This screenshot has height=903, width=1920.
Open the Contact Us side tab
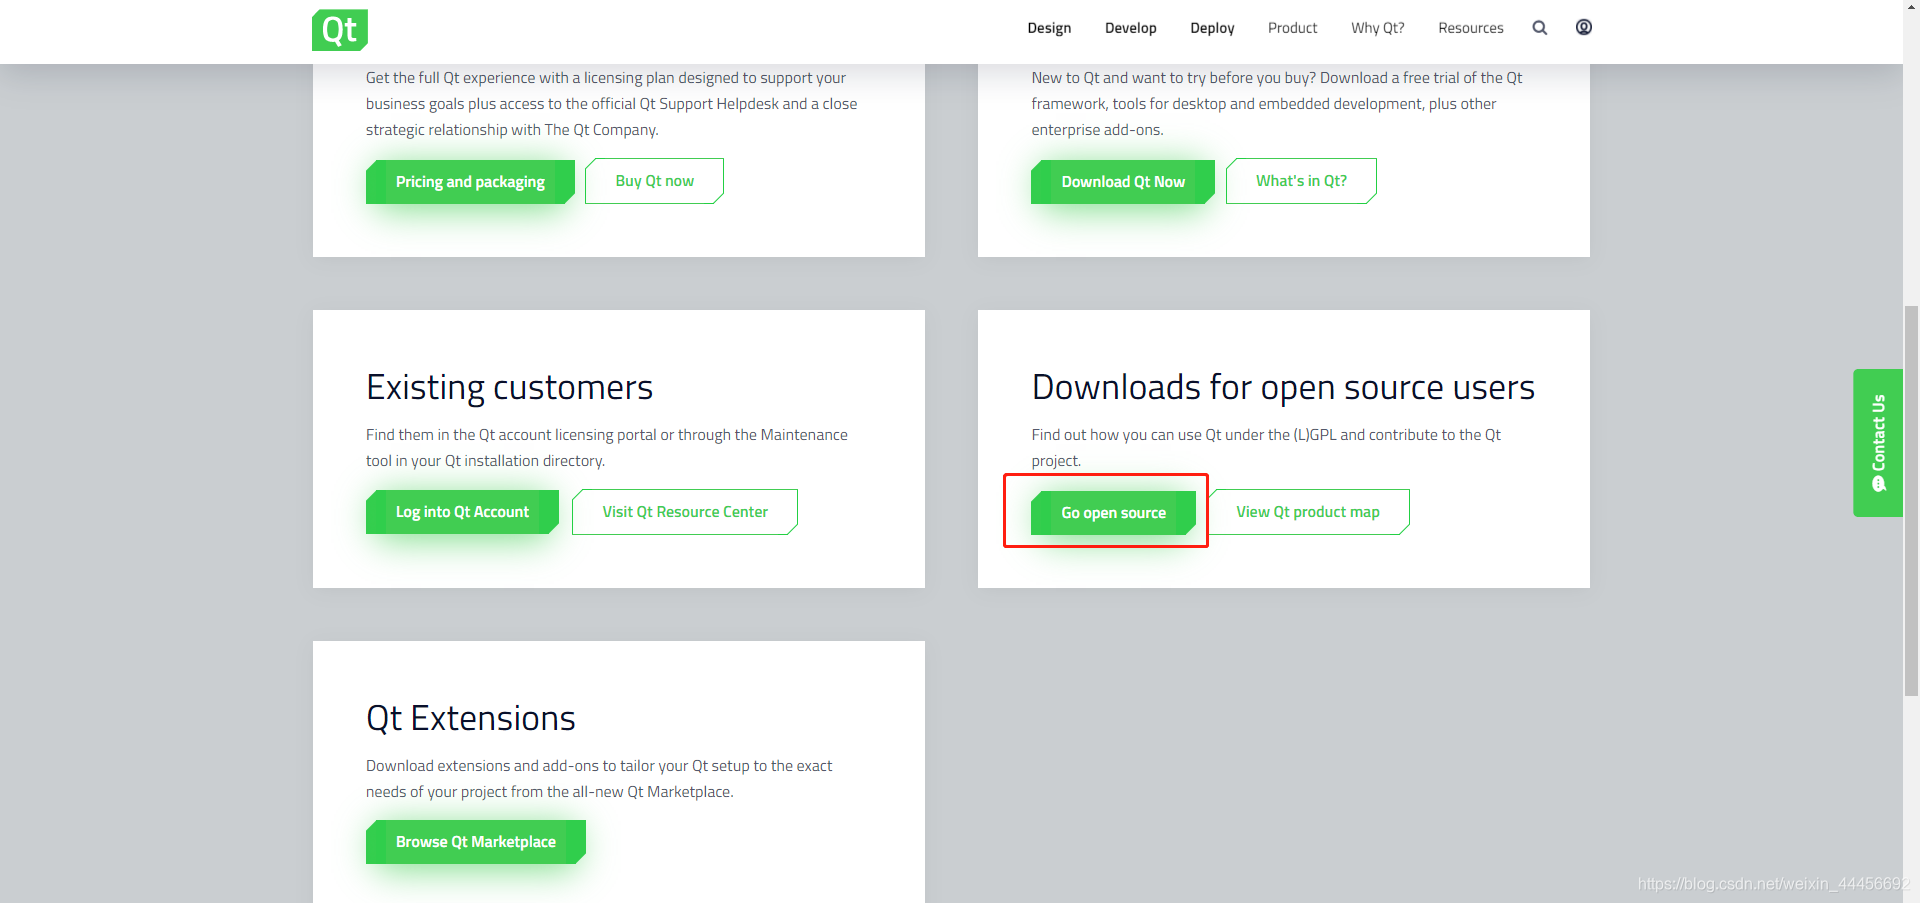pyautogui.click(x=1878, y=443)
